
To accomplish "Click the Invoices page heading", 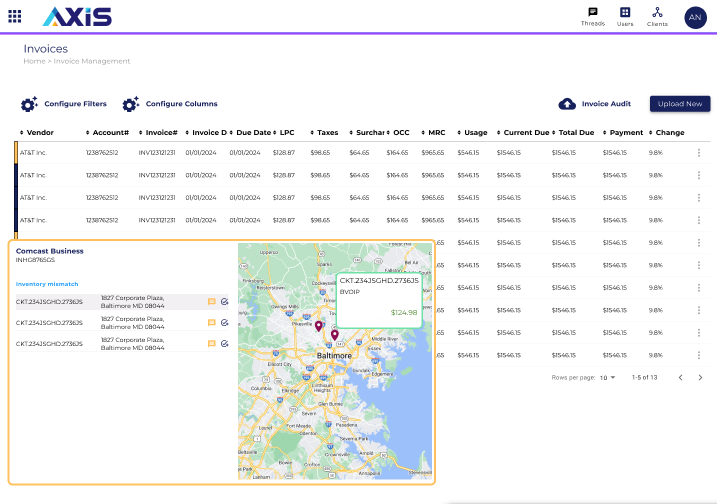I will coord(46,49).
